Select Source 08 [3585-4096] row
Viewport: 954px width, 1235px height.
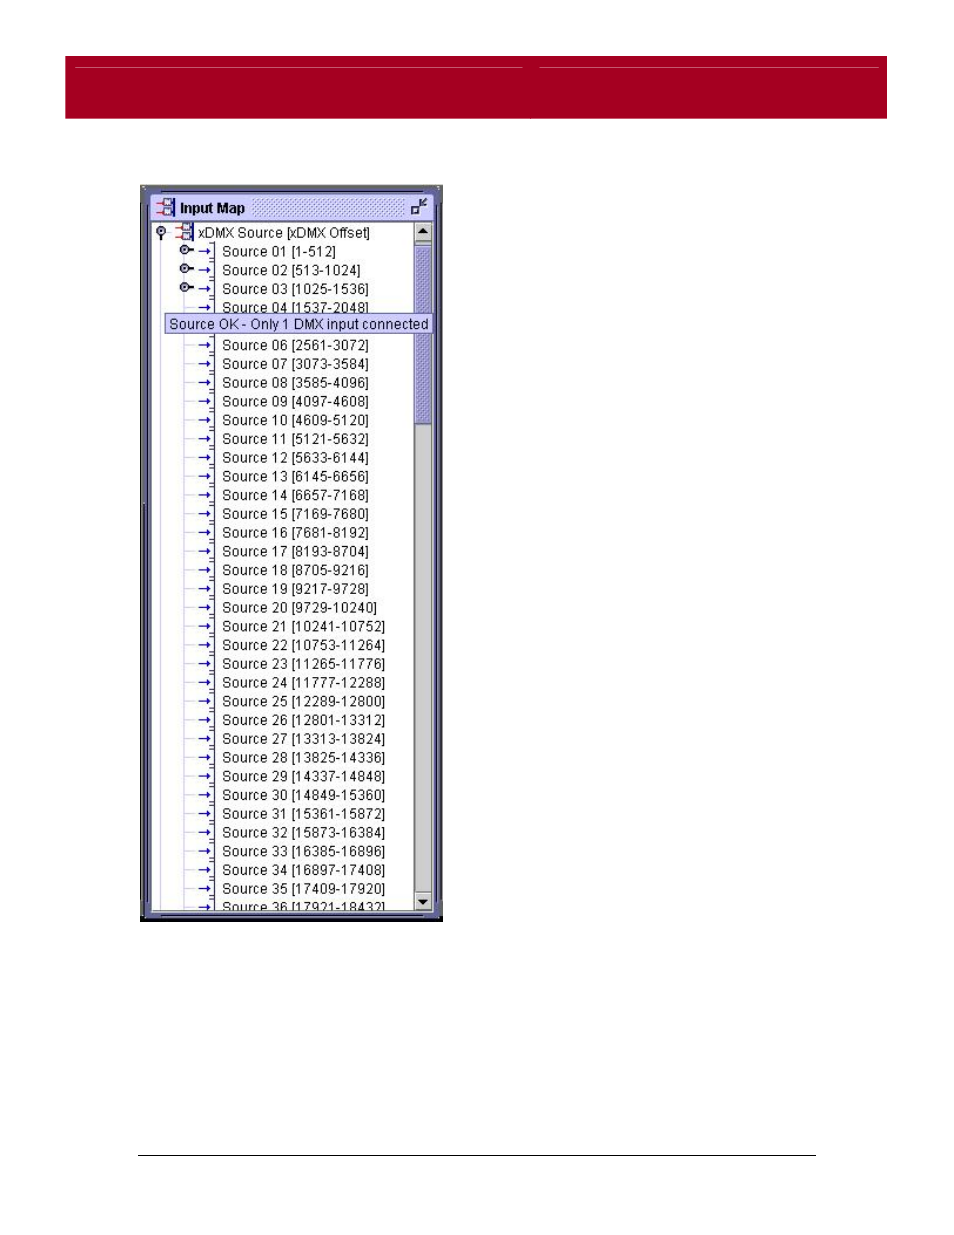pyautogui.click(x=295, y=383)
